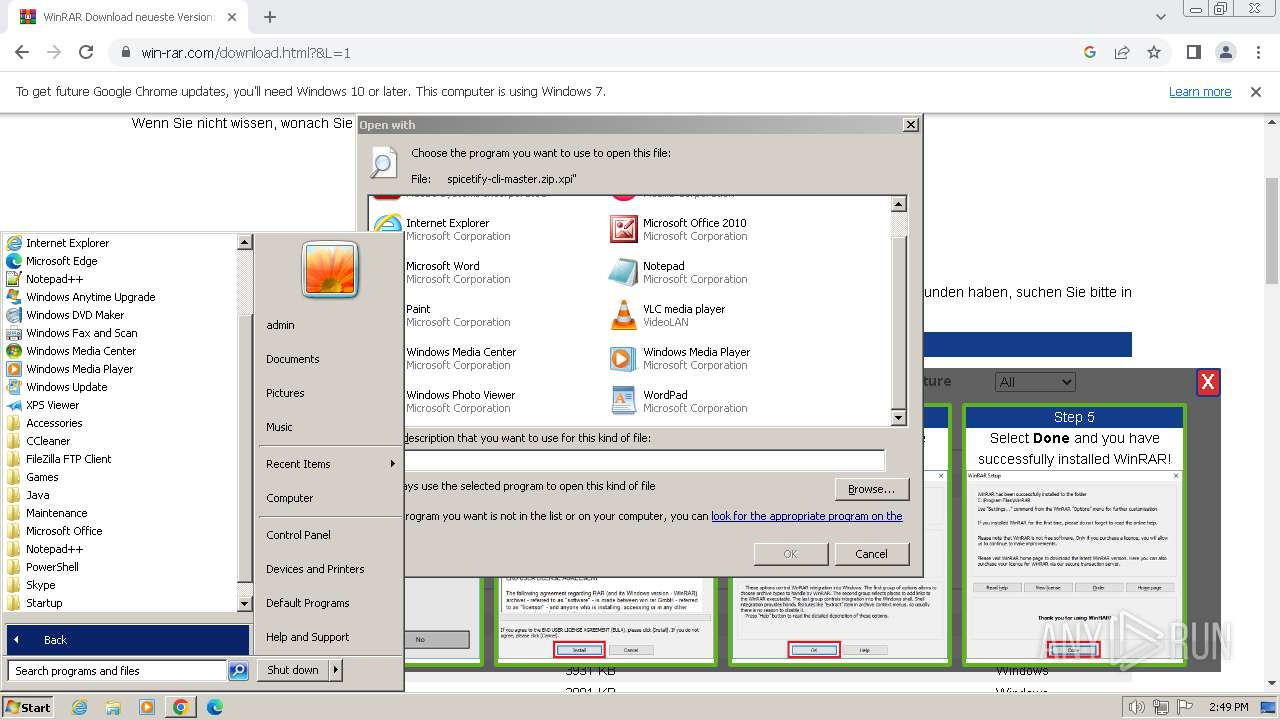Viewport: 1280px width, 720px height.
Task: Open Devices and Printers from Start menu
Action: (x=315, y=569)
